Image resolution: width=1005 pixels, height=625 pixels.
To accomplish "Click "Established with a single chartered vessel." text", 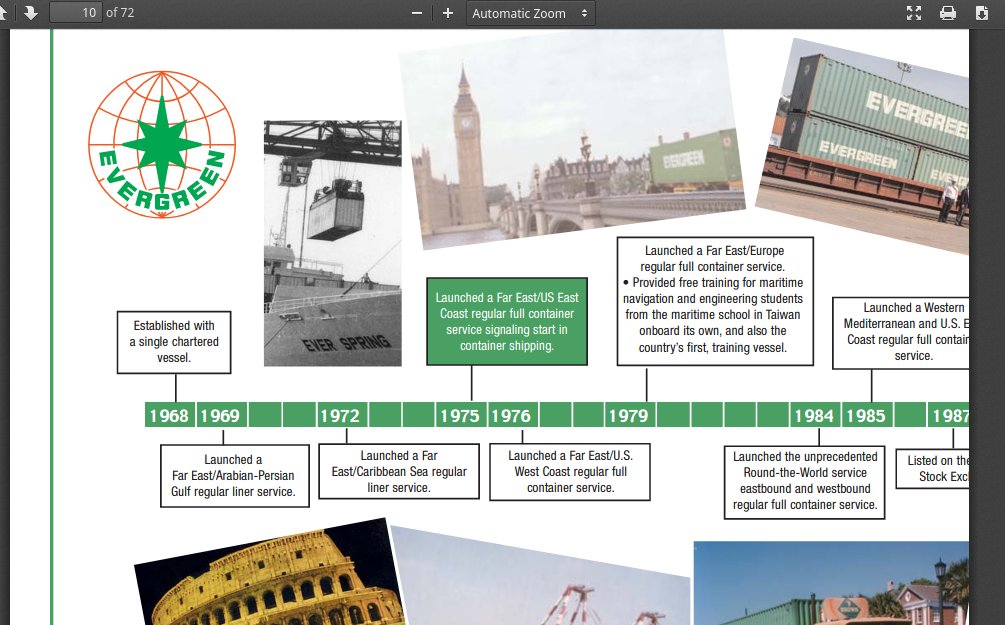I will (174, 342).
